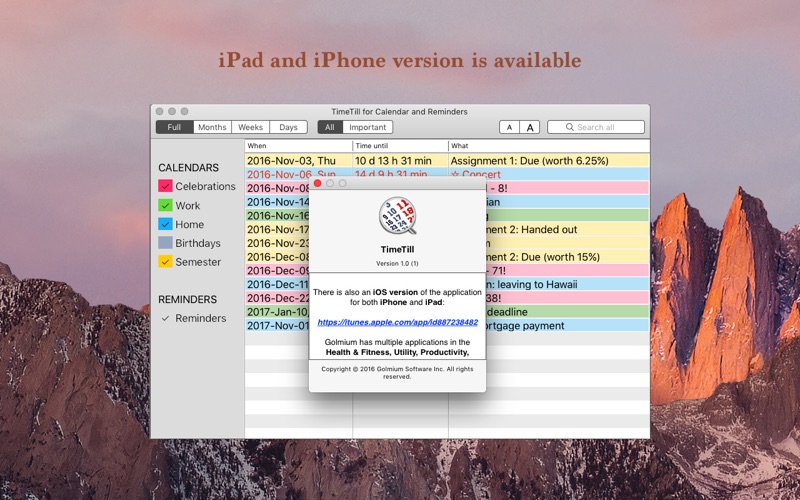Click the search magnifier icon
The image size is (800, 500).
pos(569,127)
